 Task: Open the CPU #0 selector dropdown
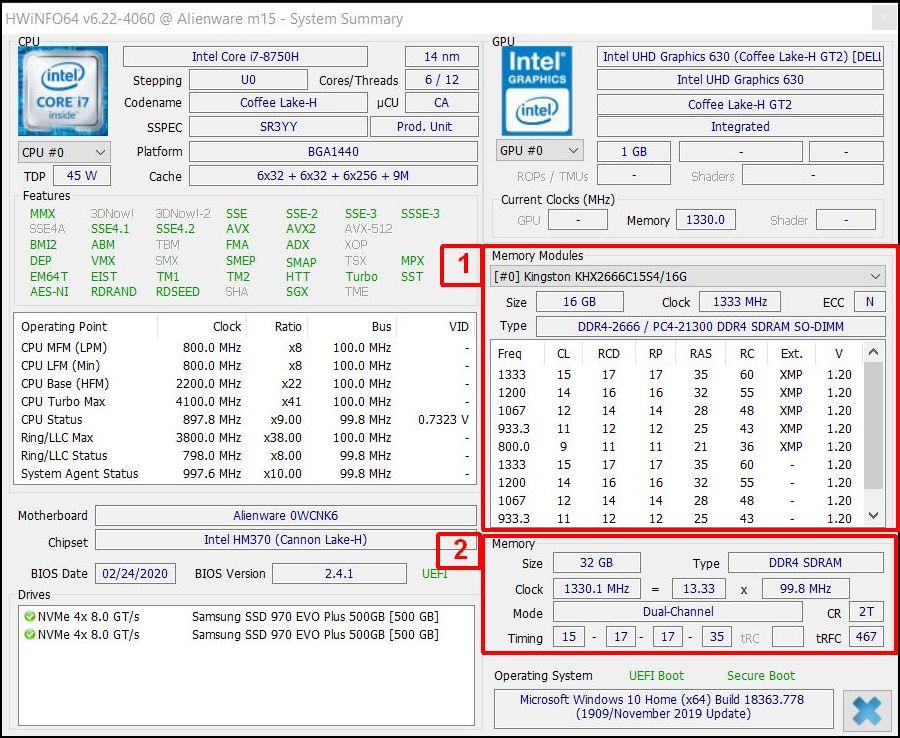(x=64, y=153)
